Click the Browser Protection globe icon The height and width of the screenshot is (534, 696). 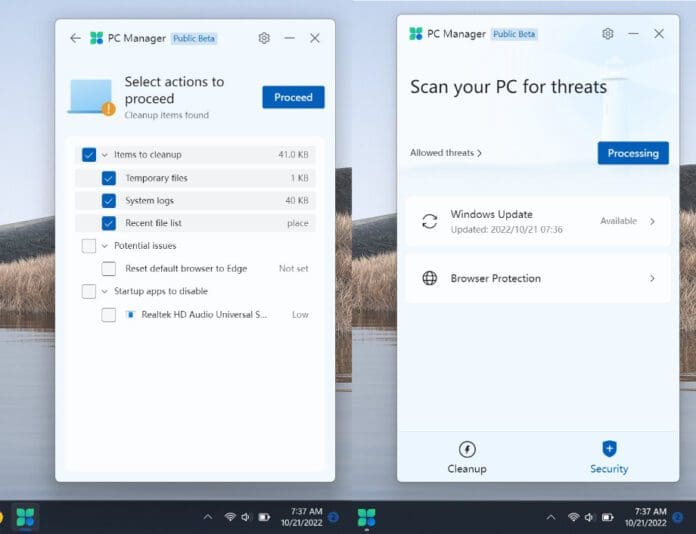430,278
